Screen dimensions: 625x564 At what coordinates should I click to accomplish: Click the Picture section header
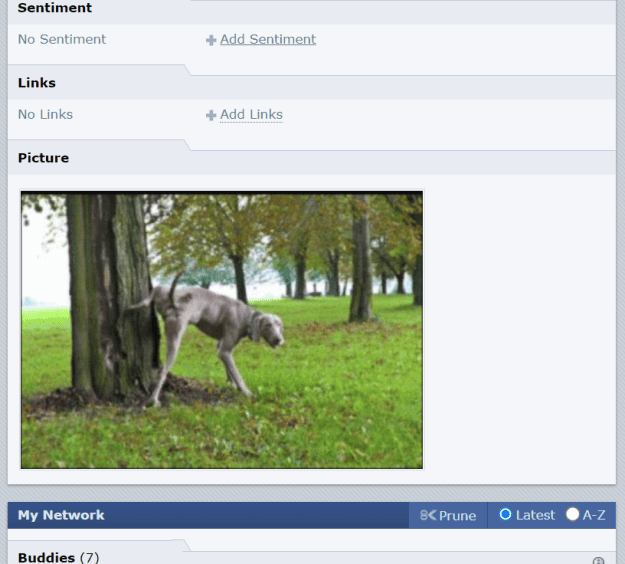pyautogui.click(x=43, y=158)
